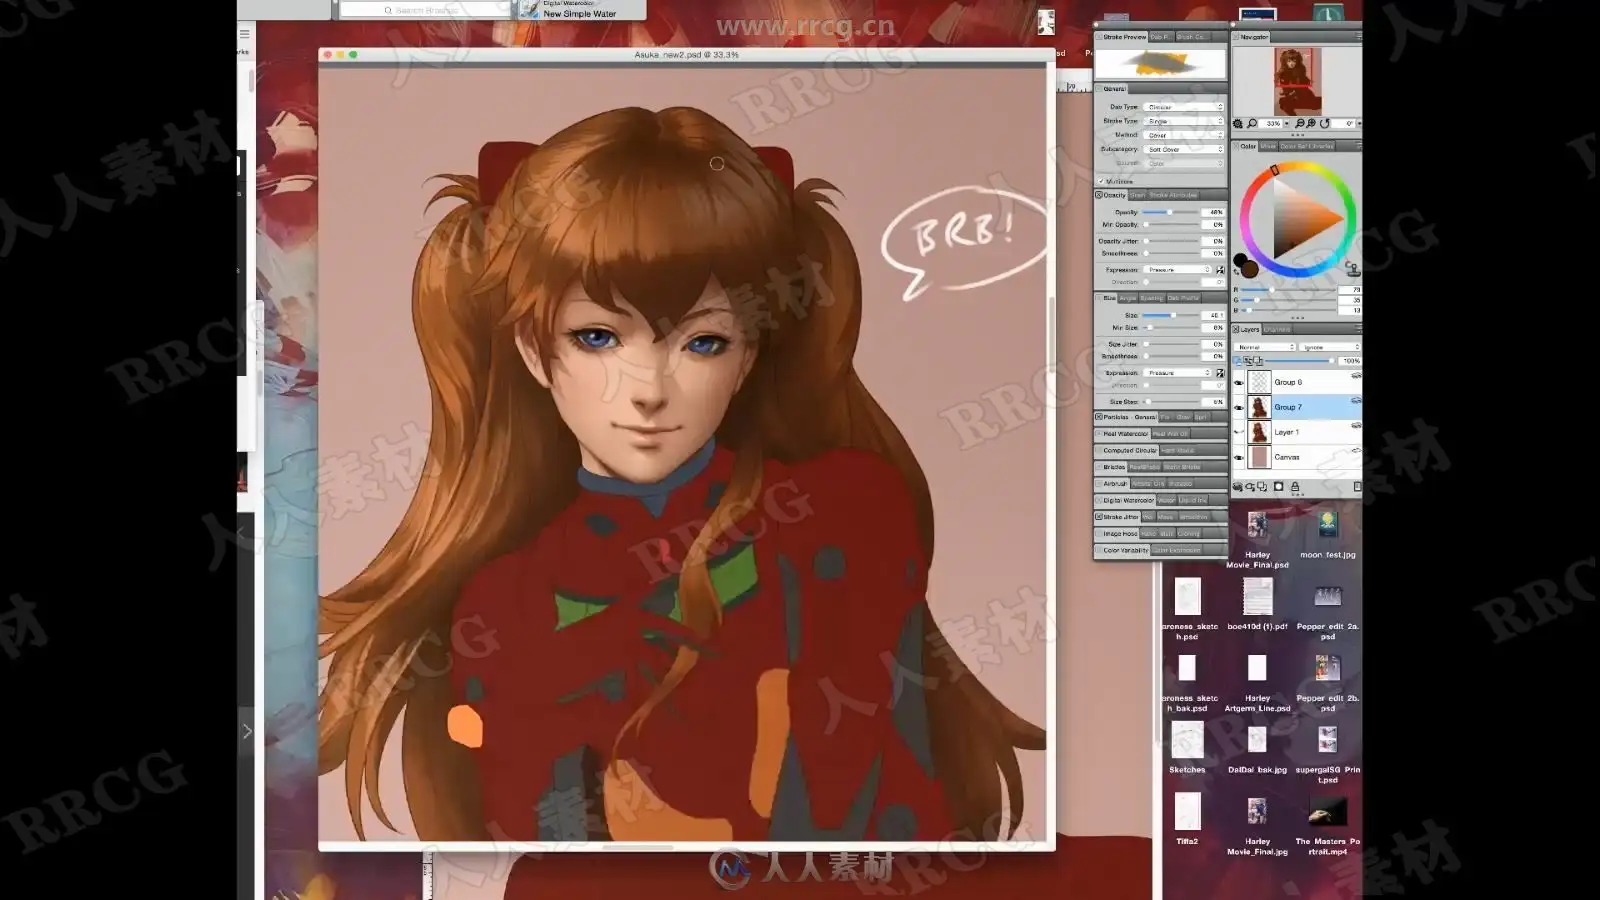Select the Canvas layer name

coord(1287,457)
